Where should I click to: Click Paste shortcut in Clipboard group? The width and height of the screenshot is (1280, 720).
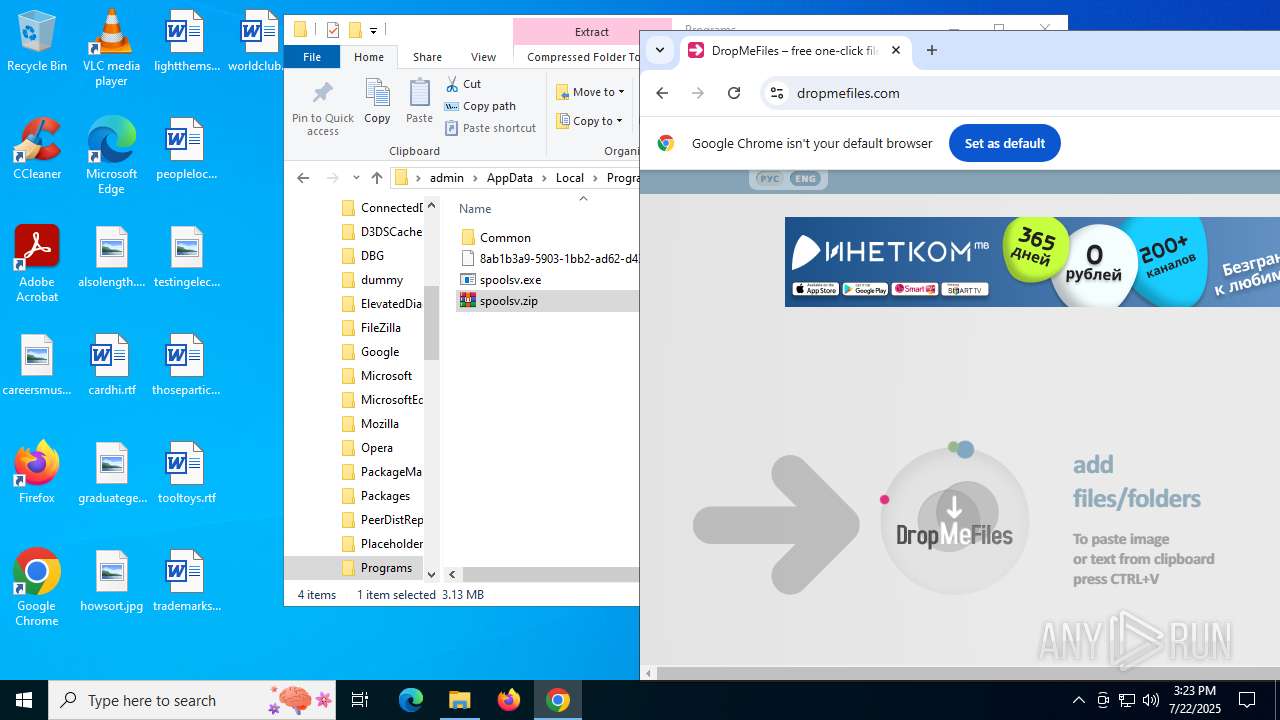(490, 128)
